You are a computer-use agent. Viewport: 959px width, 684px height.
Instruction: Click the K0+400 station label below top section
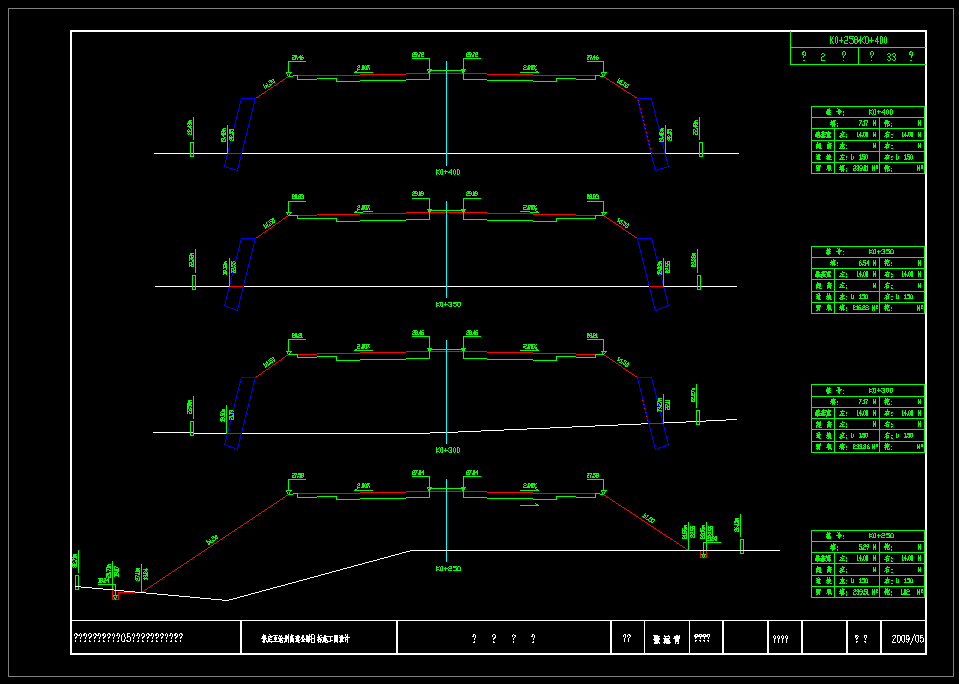tap(447, 172)
